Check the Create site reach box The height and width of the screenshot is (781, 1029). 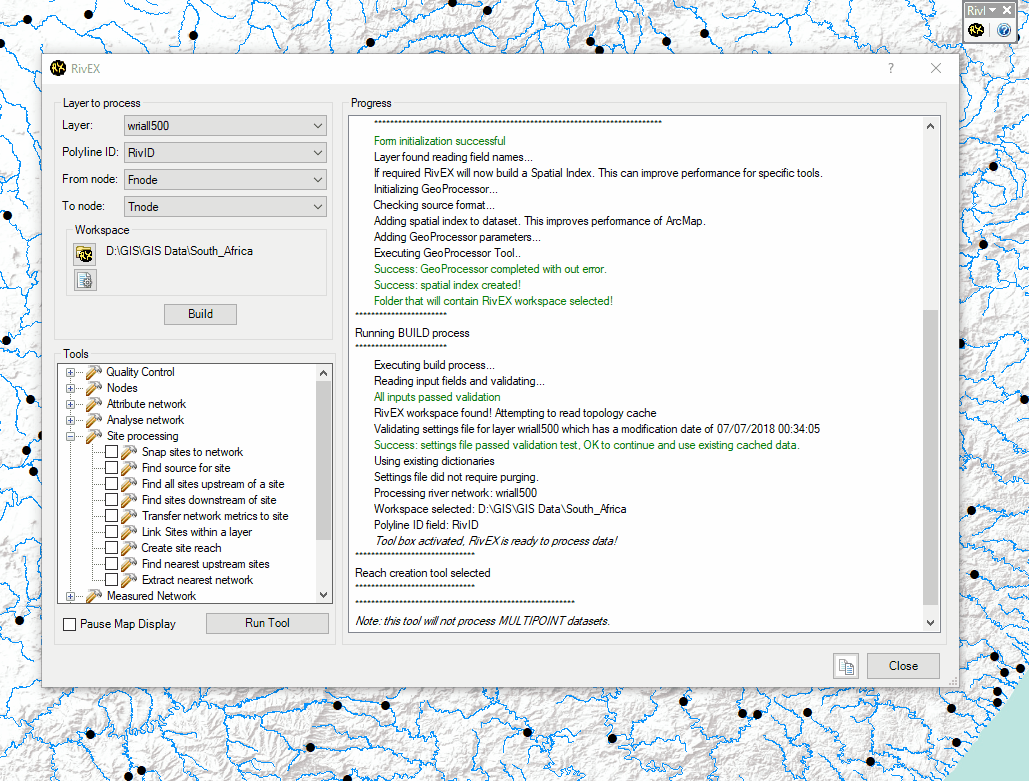click(x=112, y=548)
